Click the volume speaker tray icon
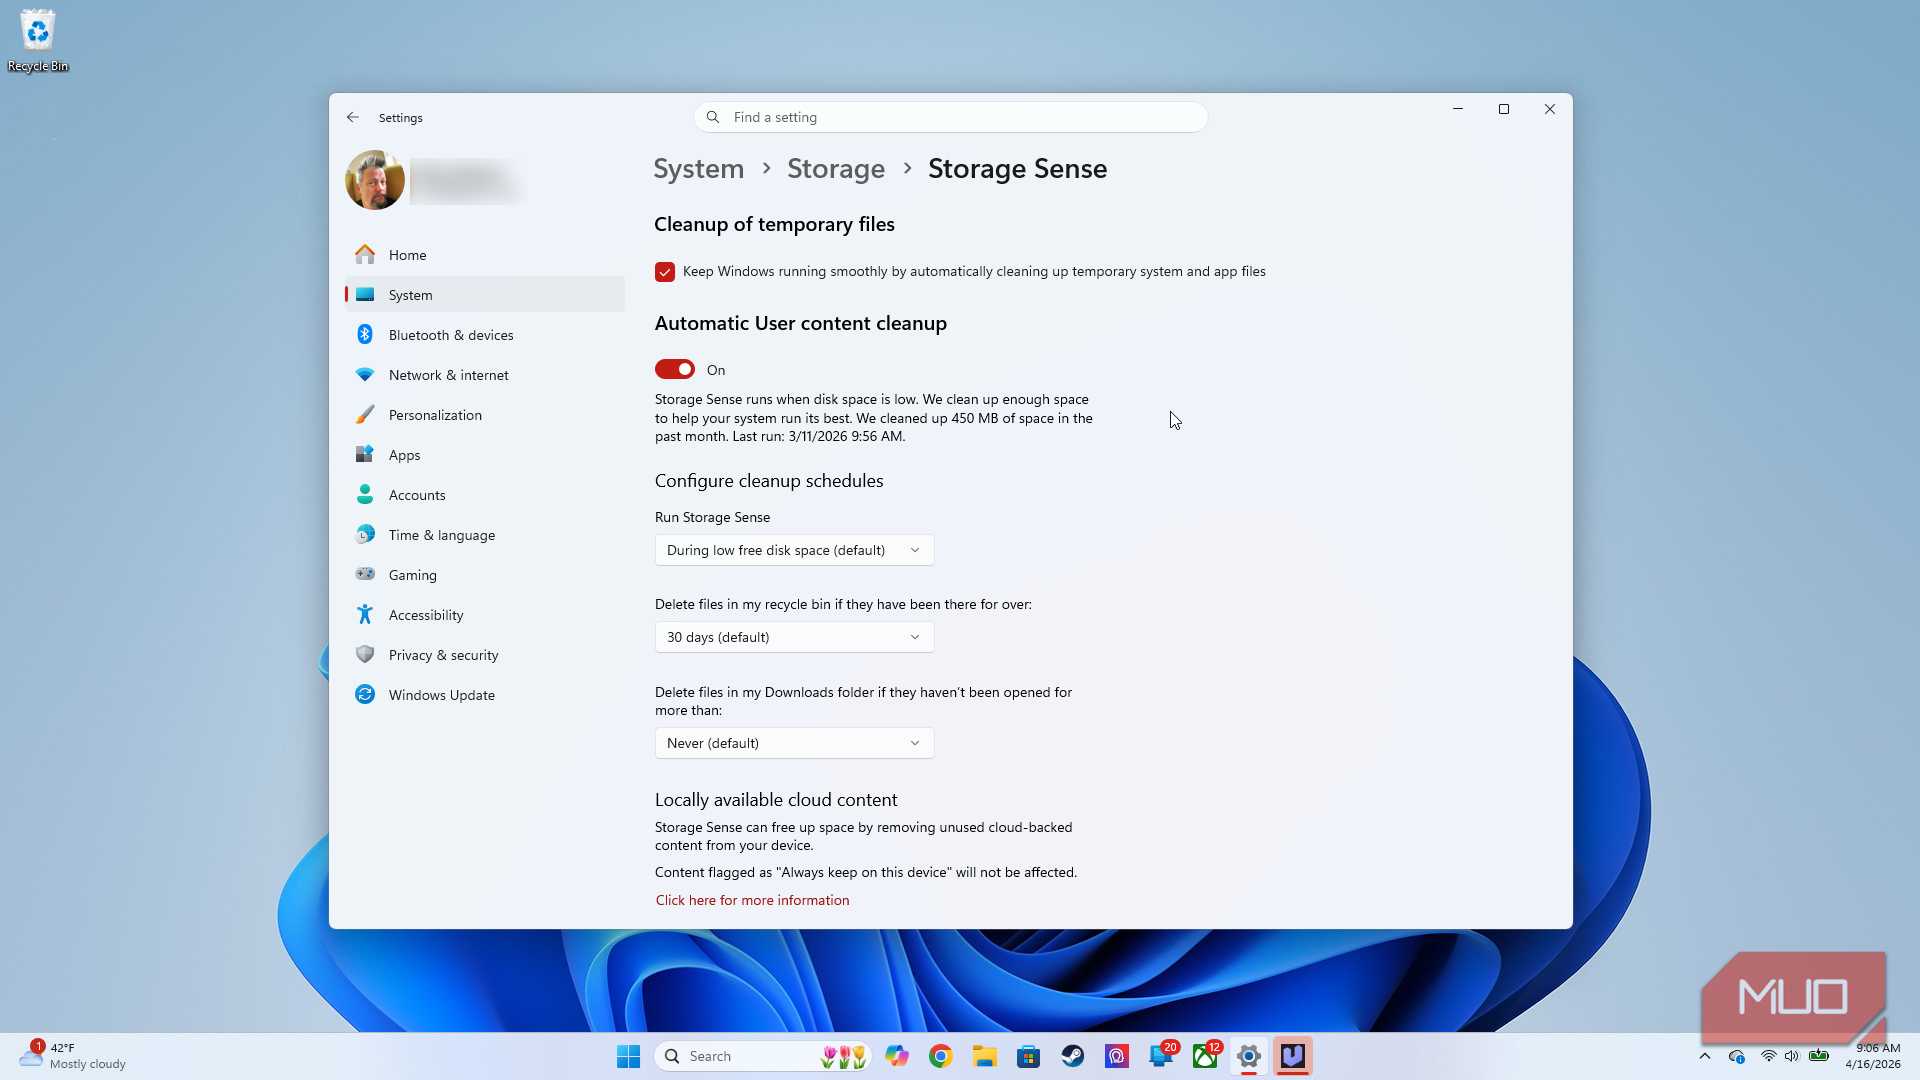The height and width of the screenshot is (1080, 1920). [x=1792, y=1056]
